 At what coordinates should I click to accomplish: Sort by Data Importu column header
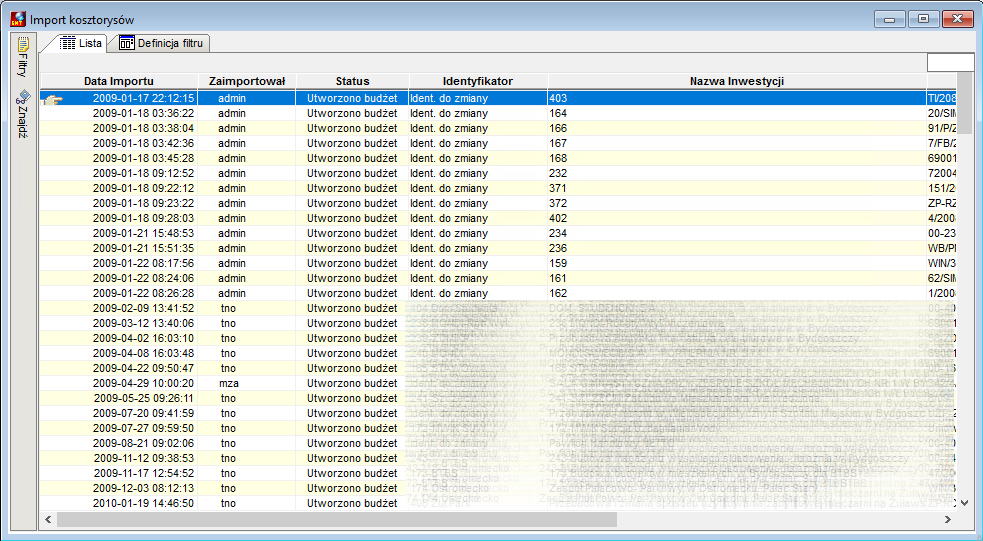pos(119,81)
